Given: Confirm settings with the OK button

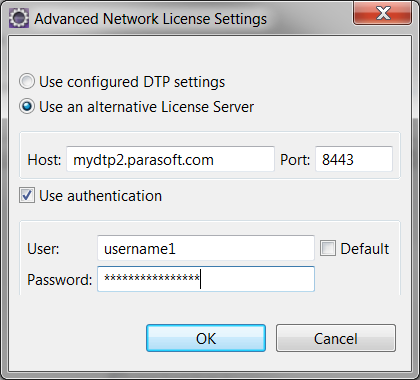Looking at the screenshot, I should click(x=206, y=338).
